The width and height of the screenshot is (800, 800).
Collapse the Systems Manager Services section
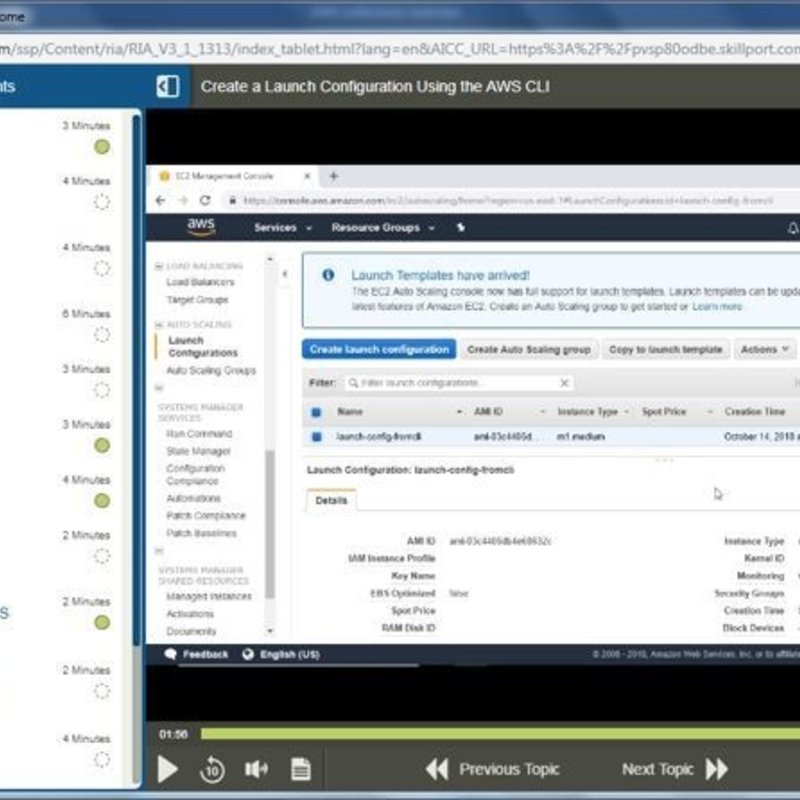click(159, 388)
